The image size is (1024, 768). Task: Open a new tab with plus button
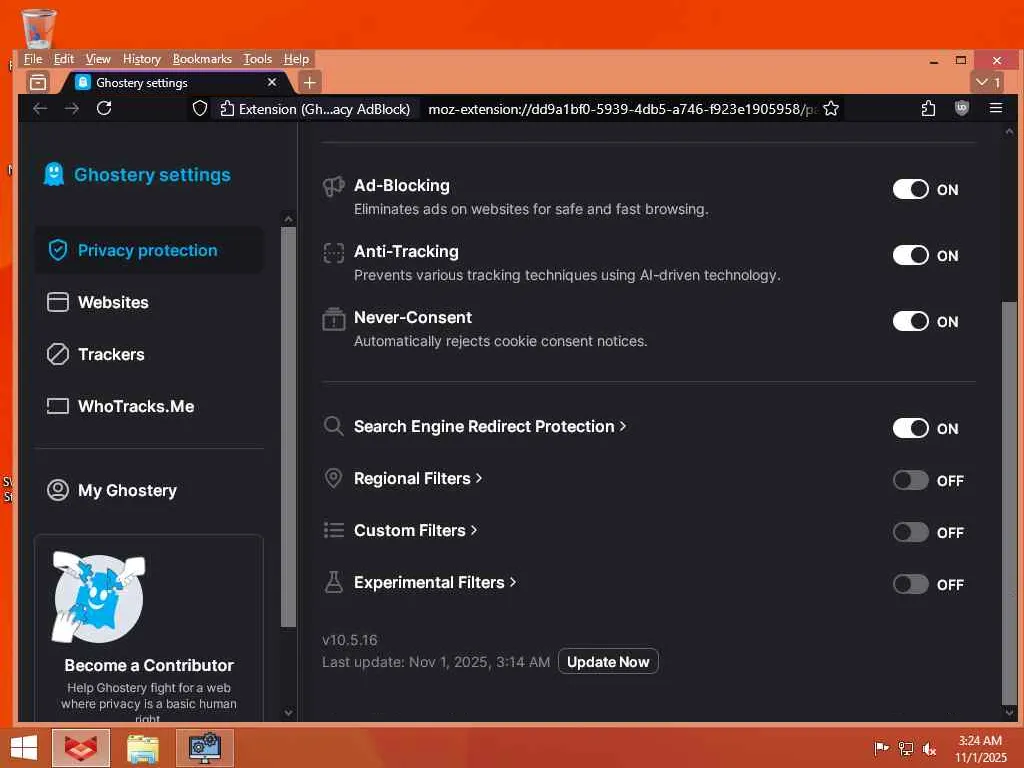[x=310, y=82]
